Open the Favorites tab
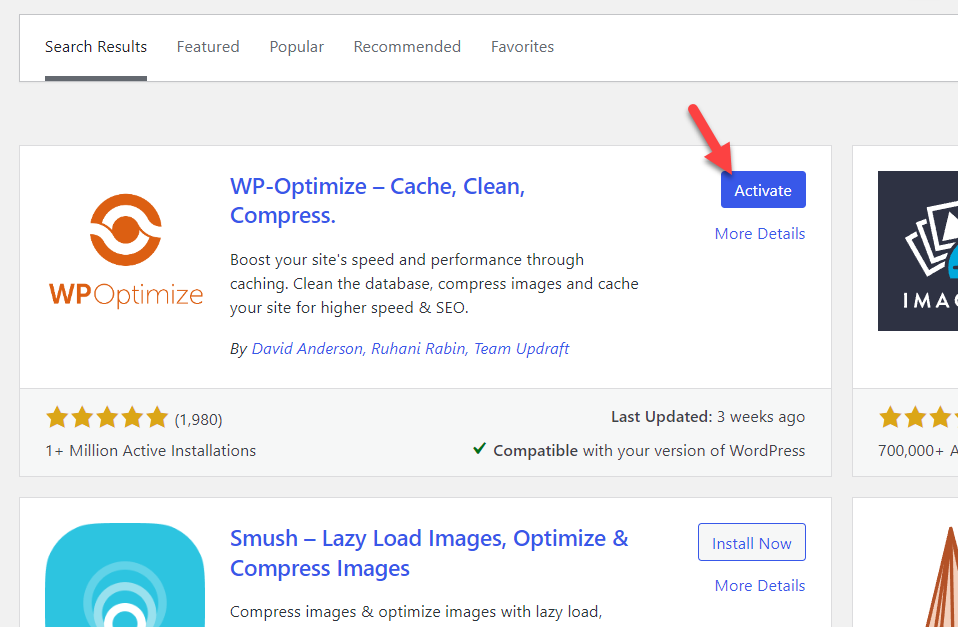 [522, 46]
